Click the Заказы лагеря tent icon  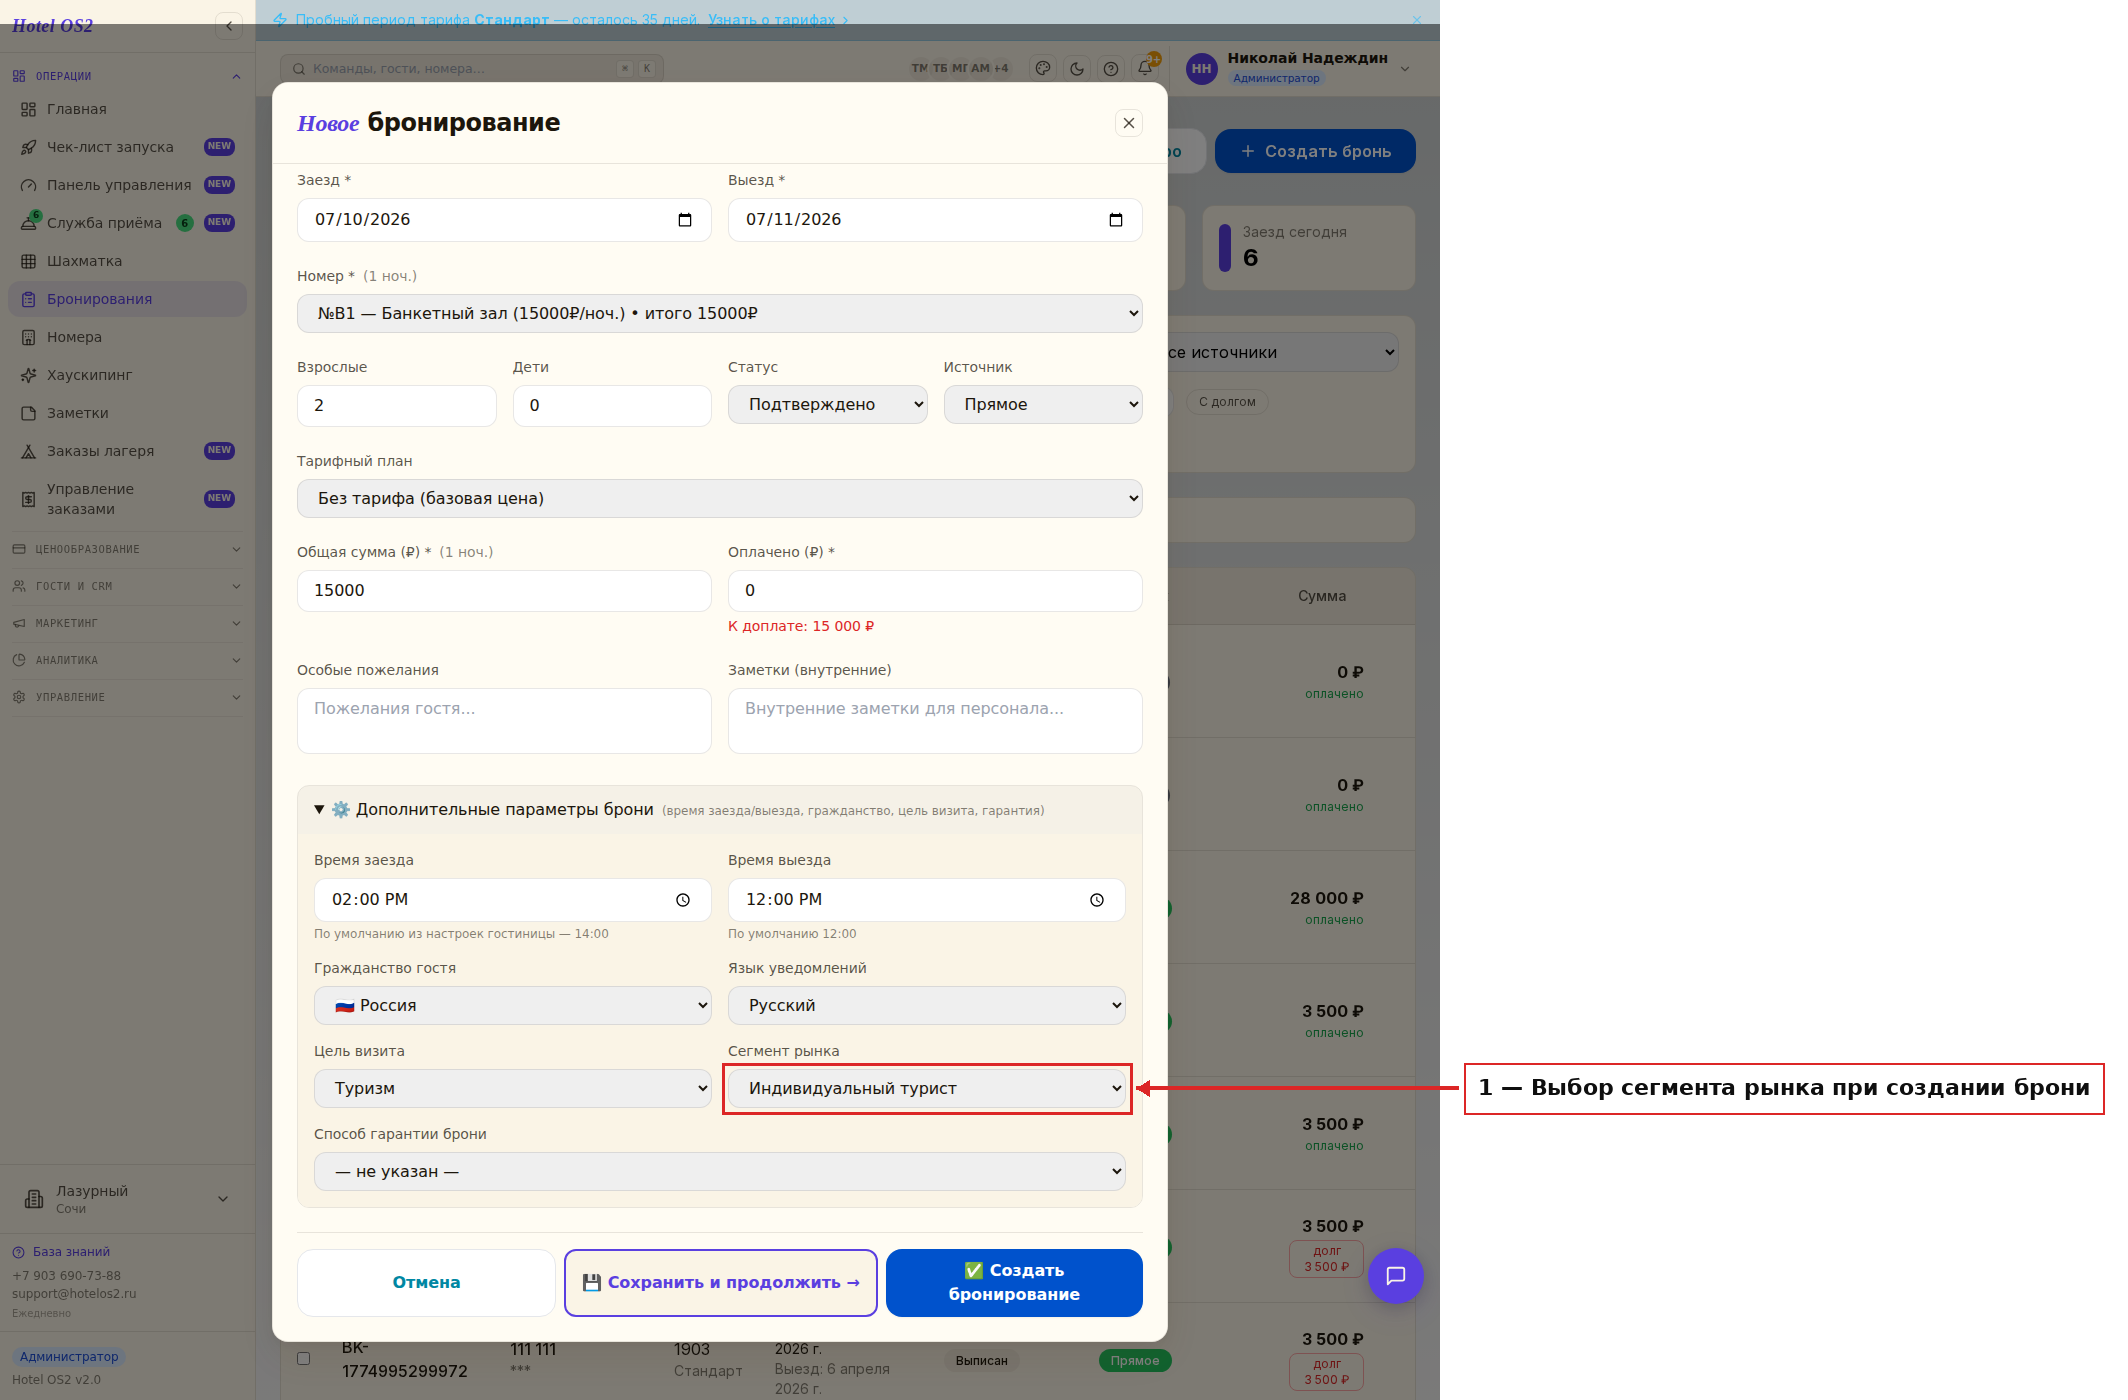(28, 451)
